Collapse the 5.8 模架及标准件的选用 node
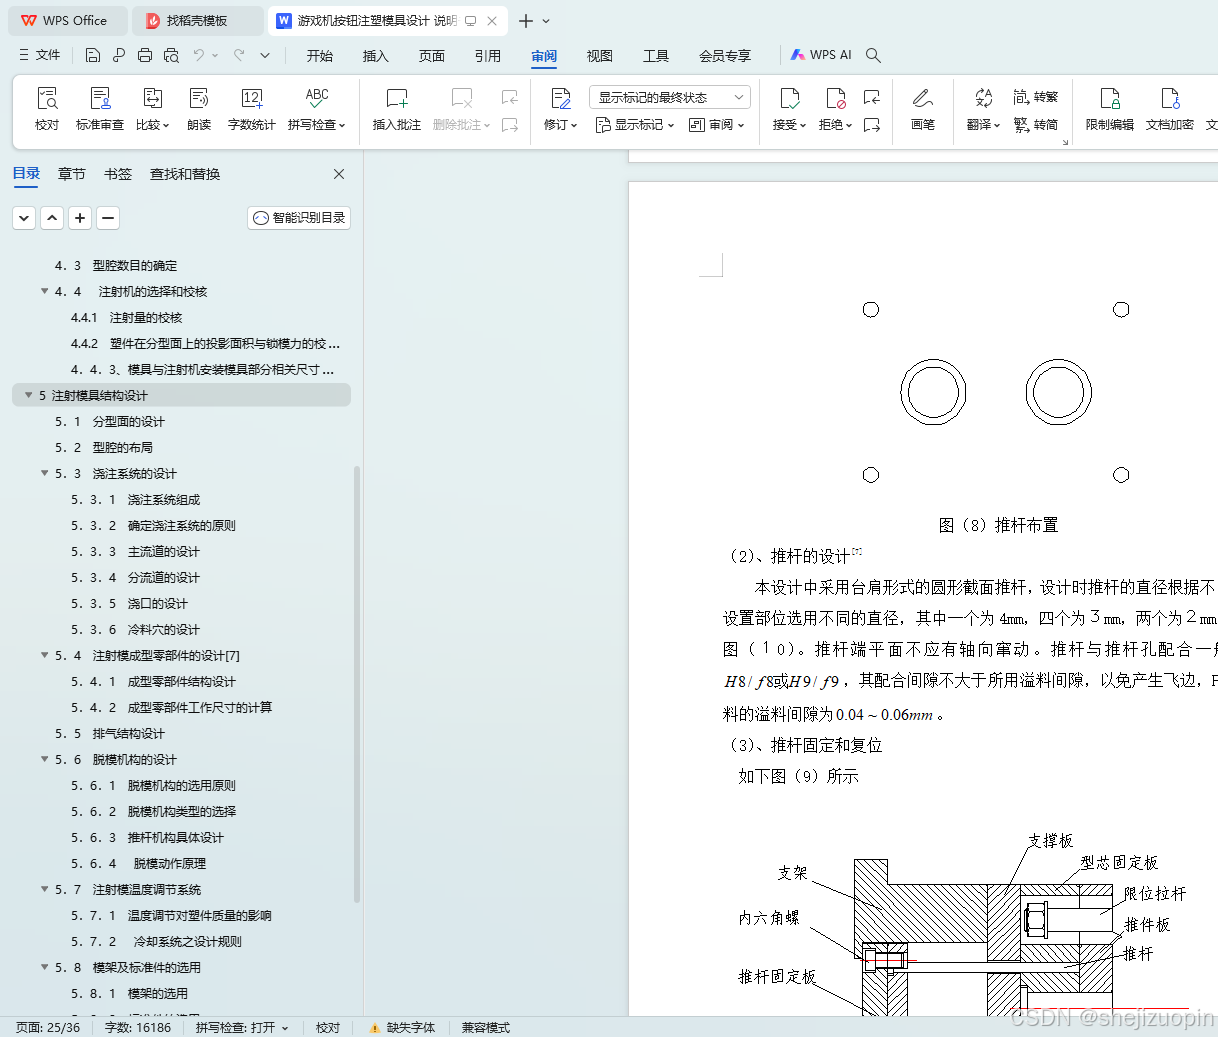The image size is (1218, 1037). point(44,967)
